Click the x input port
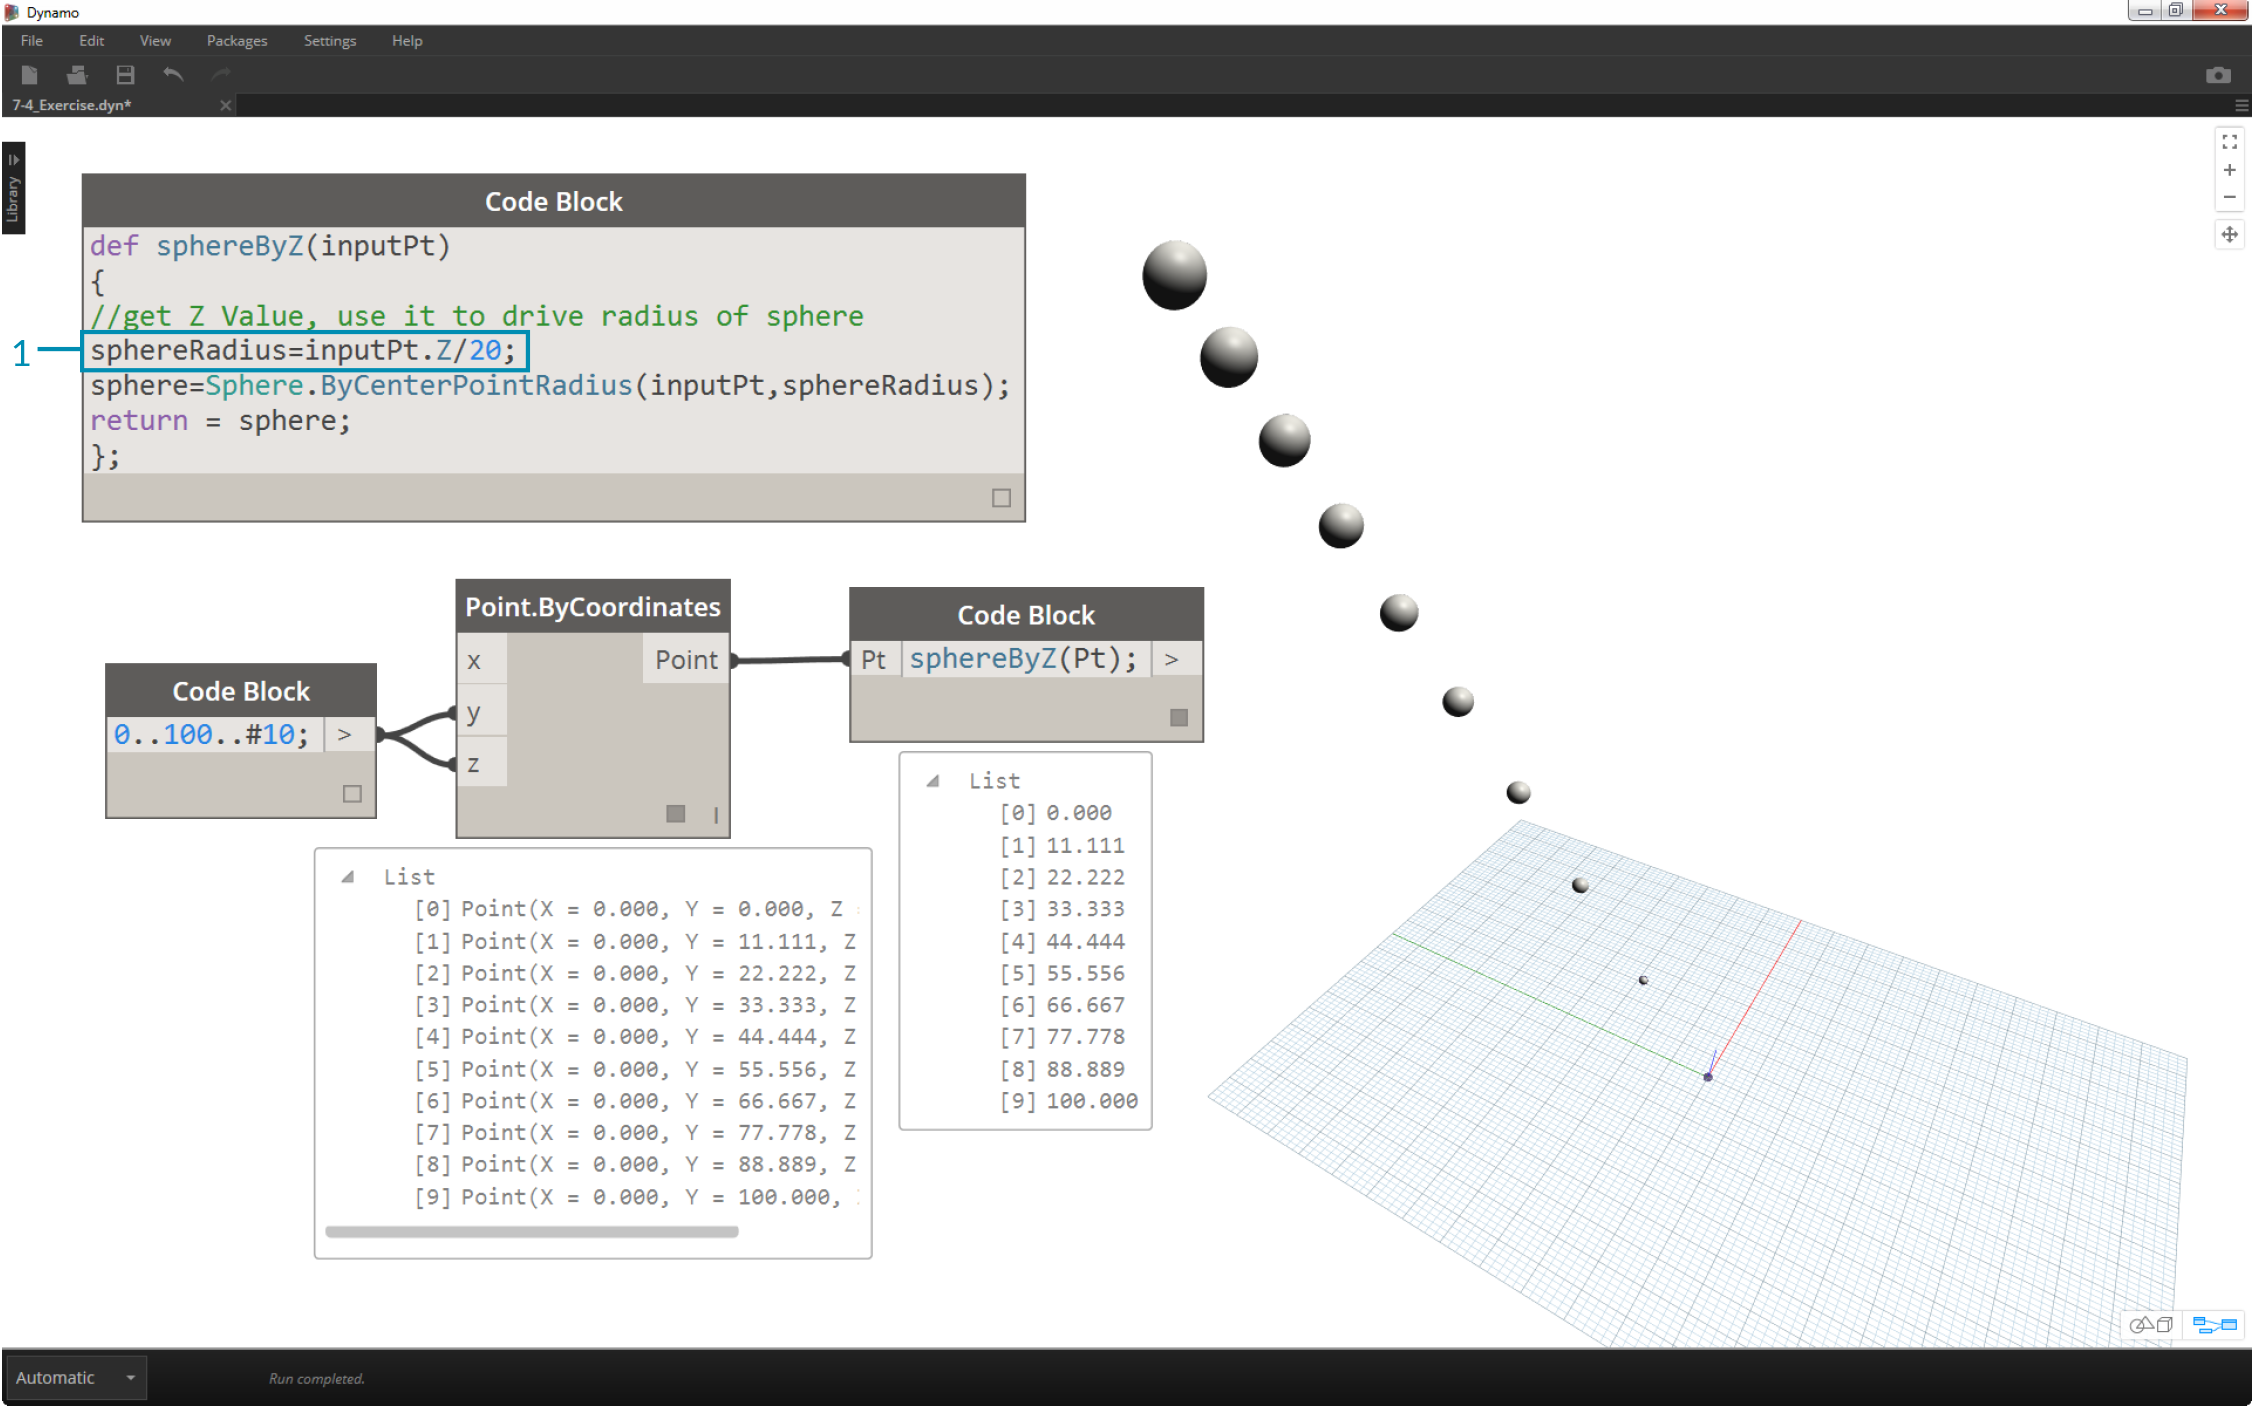 pyautogui.click(x=482, y=660)
